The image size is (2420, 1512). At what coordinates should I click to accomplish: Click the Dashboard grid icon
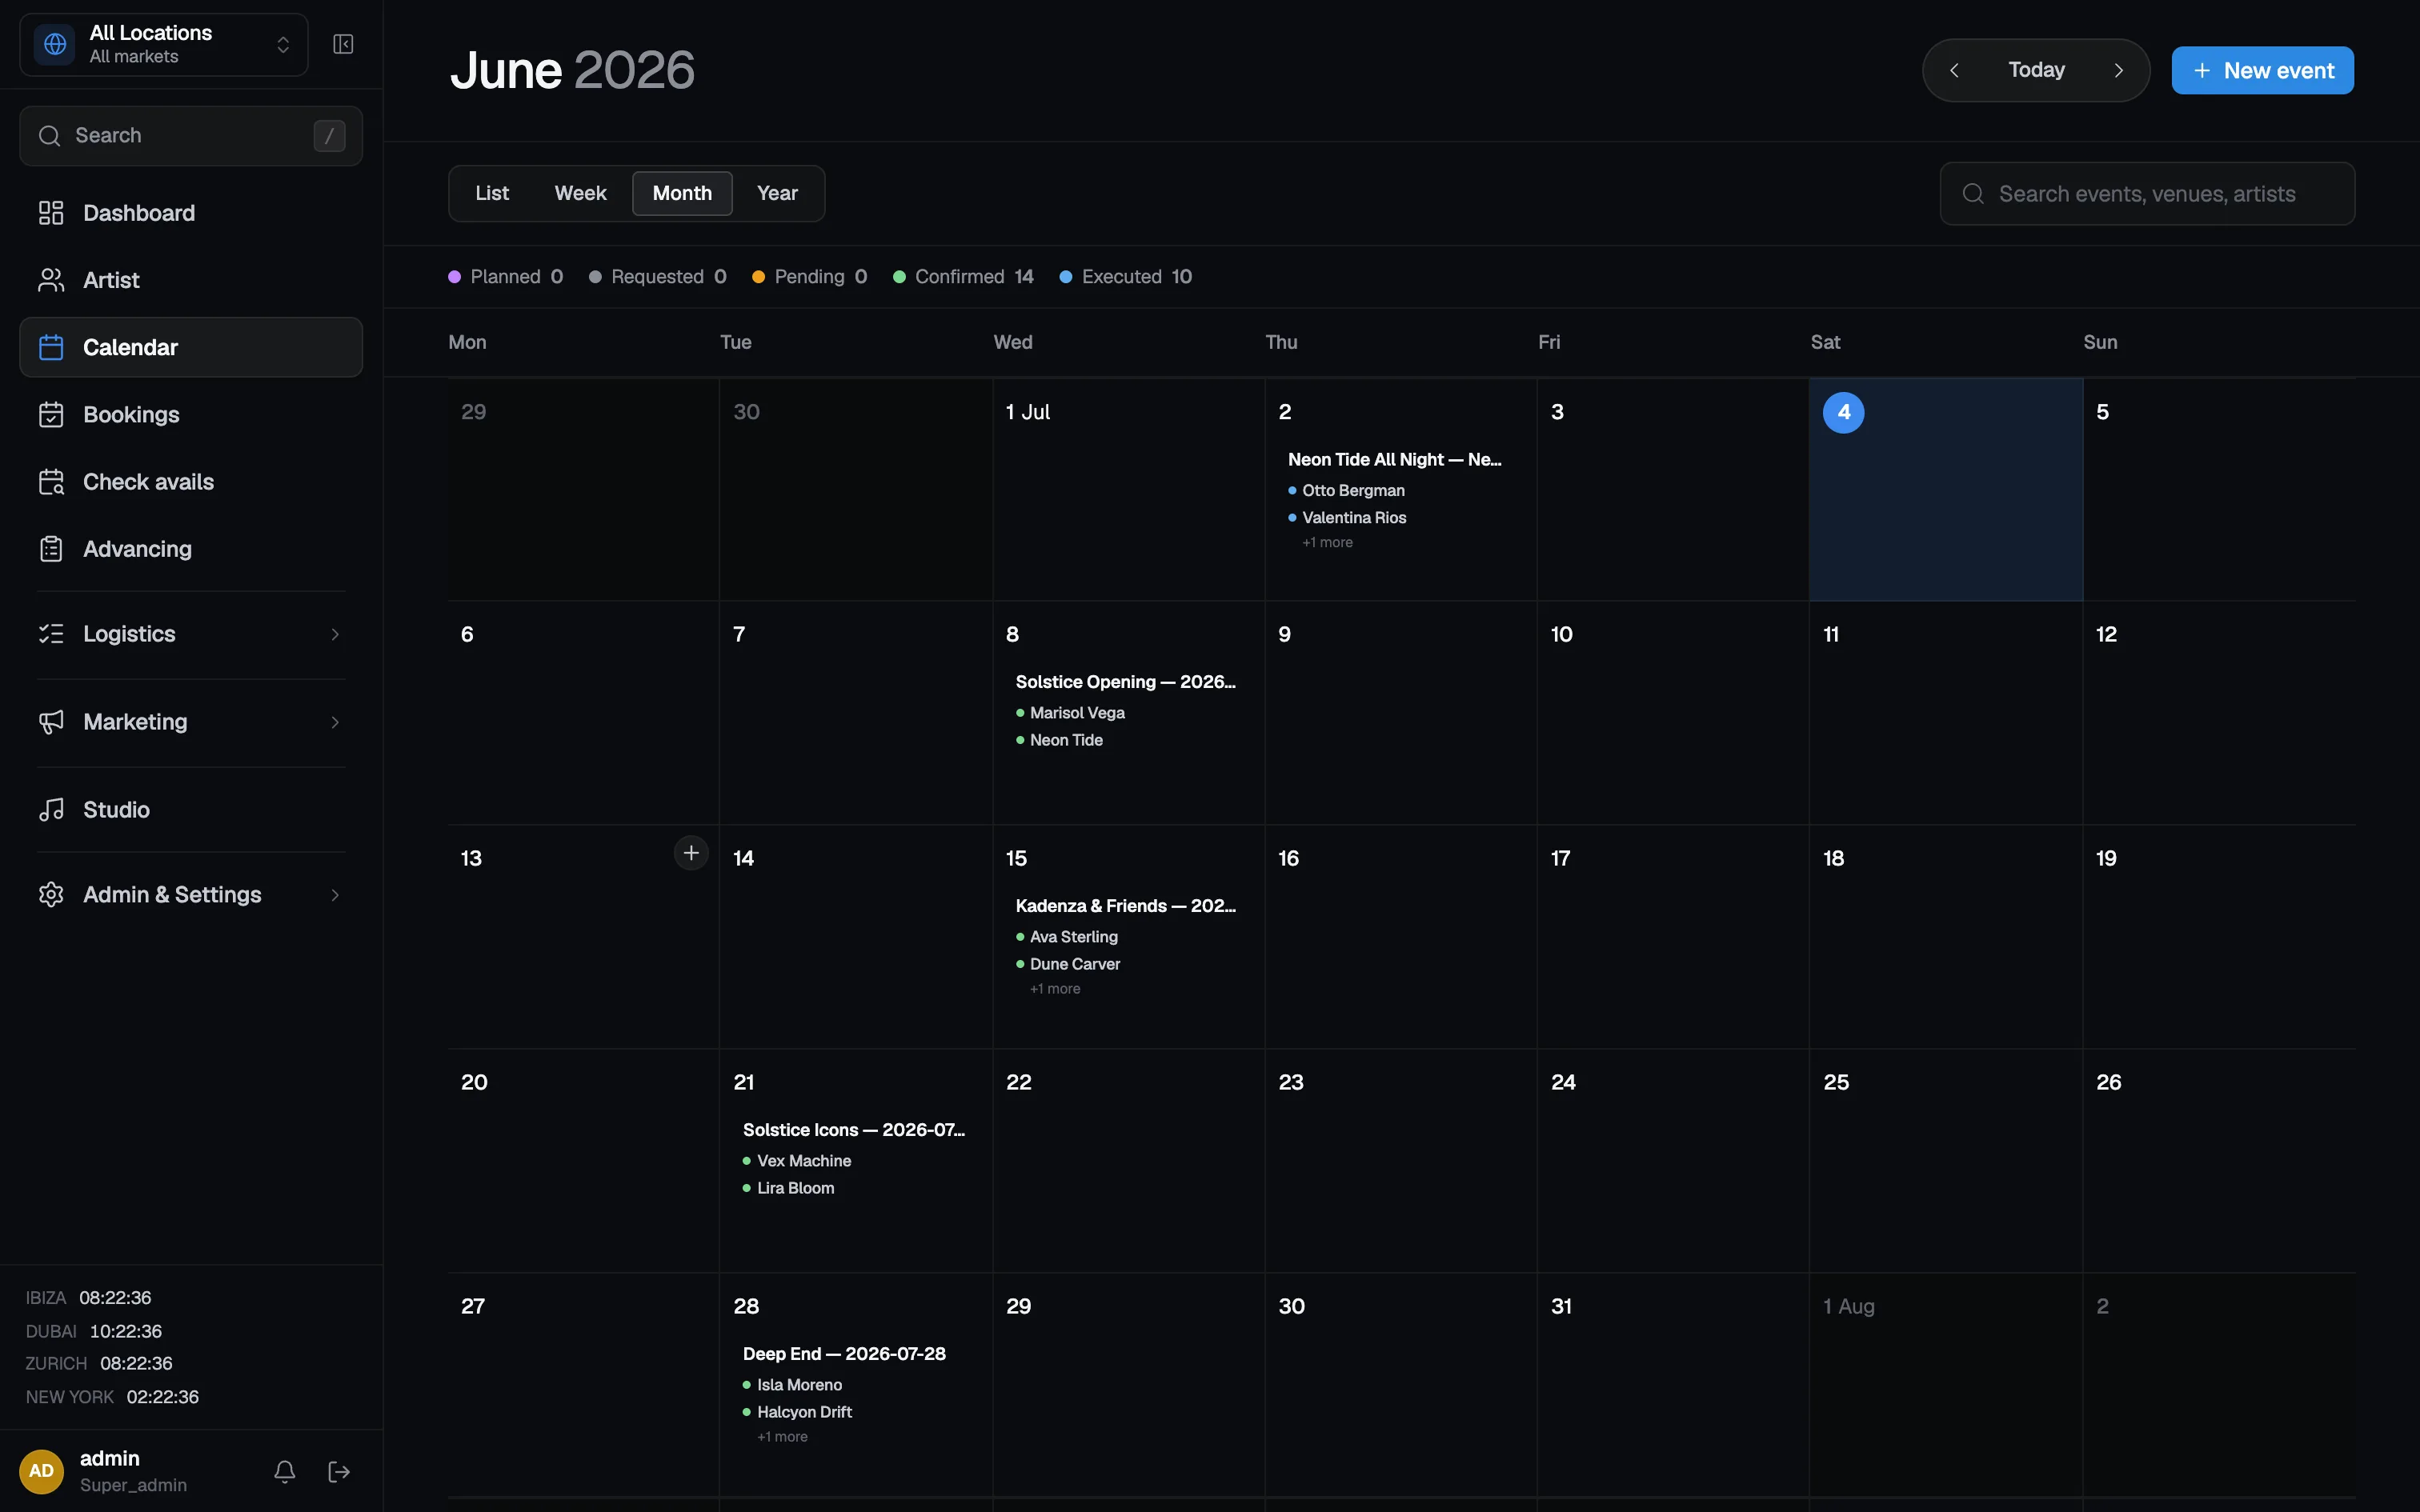click(x=51, y=213)
